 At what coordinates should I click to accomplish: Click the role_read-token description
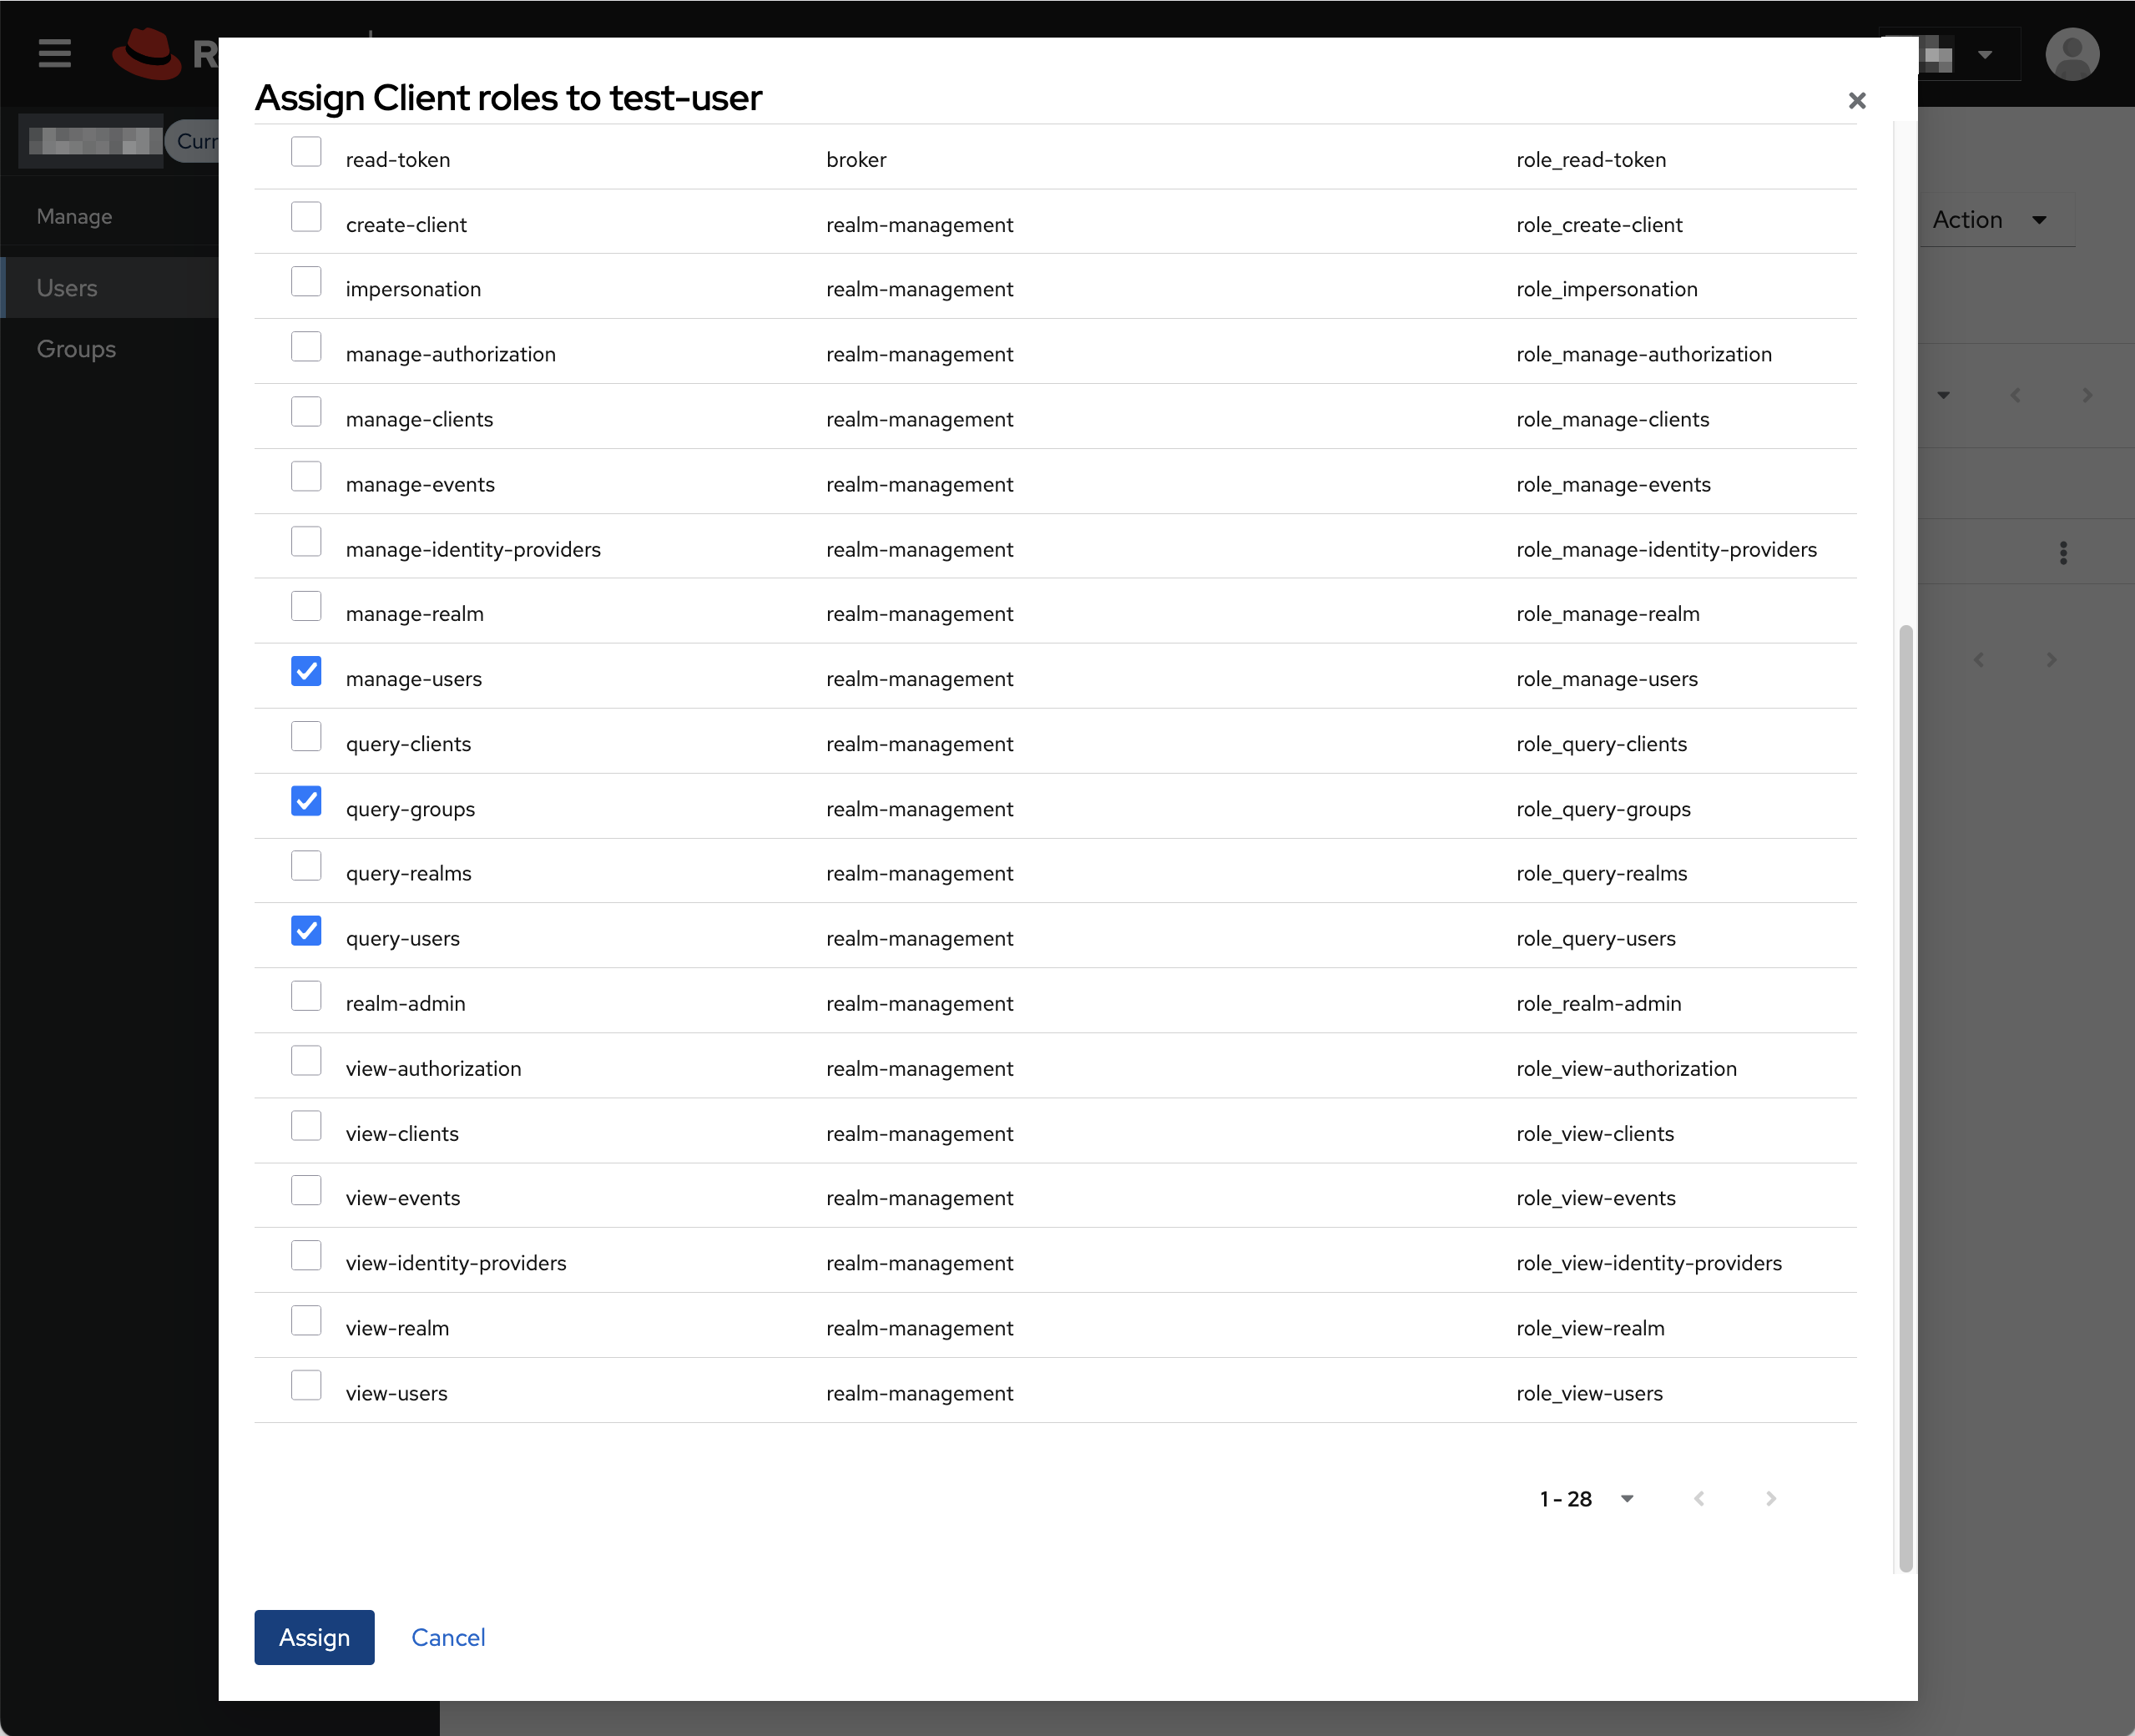click(x=1590, y=160)
